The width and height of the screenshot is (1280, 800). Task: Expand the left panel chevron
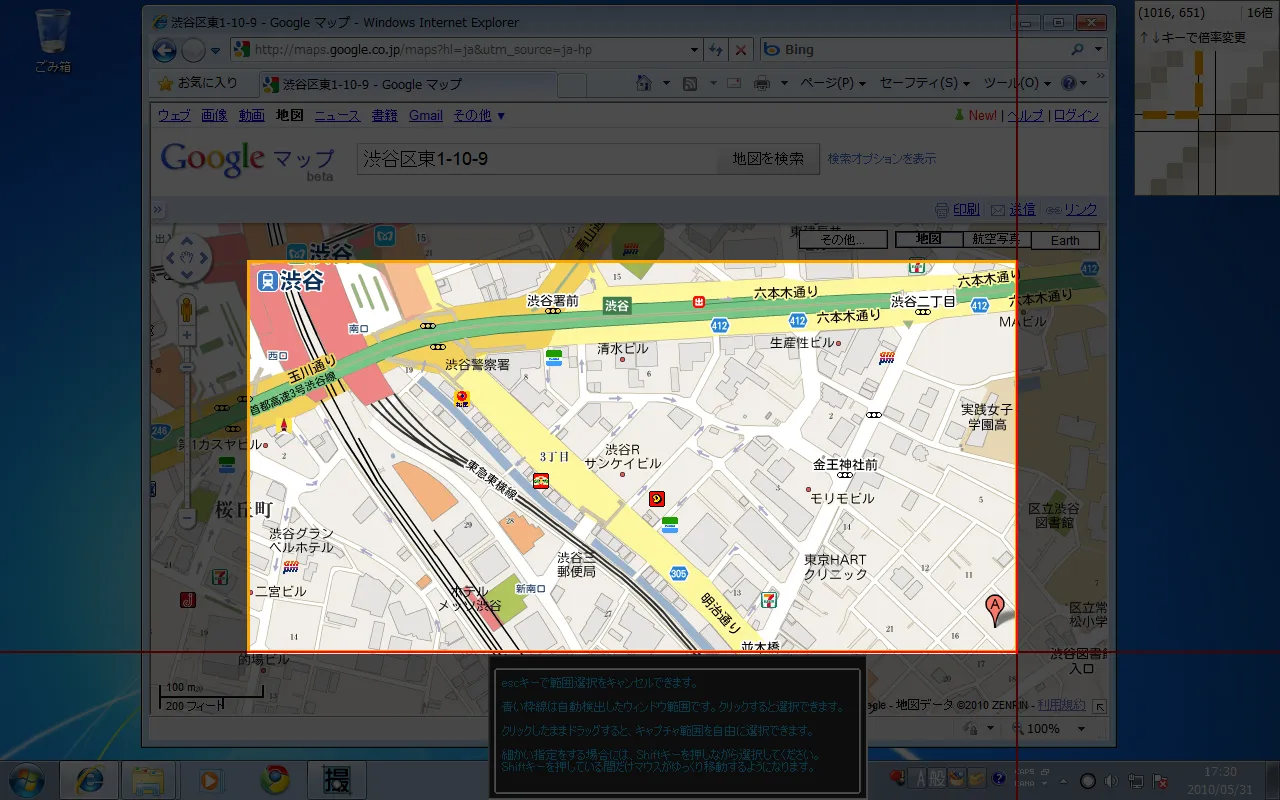(157, 210)
